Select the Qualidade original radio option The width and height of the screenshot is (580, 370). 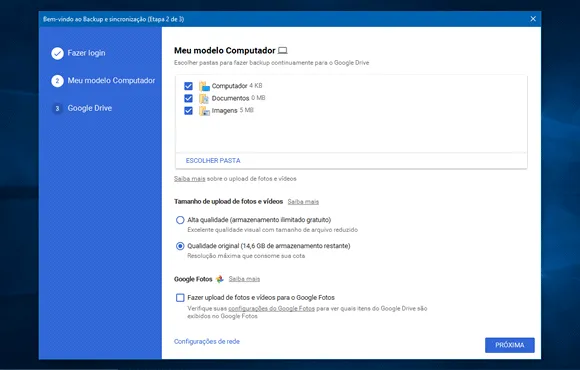click(x=180, y=246)
